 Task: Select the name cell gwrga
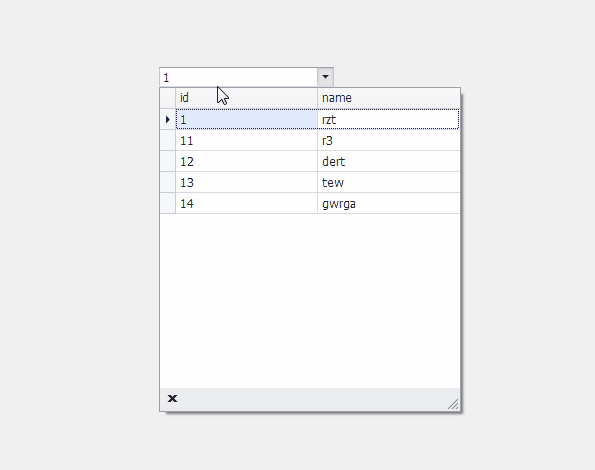coord(389,203)
